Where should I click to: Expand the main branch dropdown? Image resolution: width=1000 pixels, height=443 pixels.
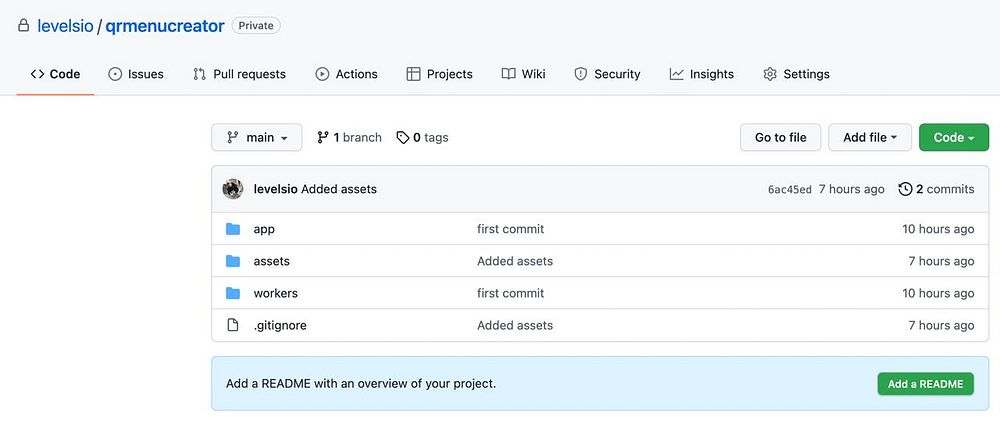[x=257, y=137]
